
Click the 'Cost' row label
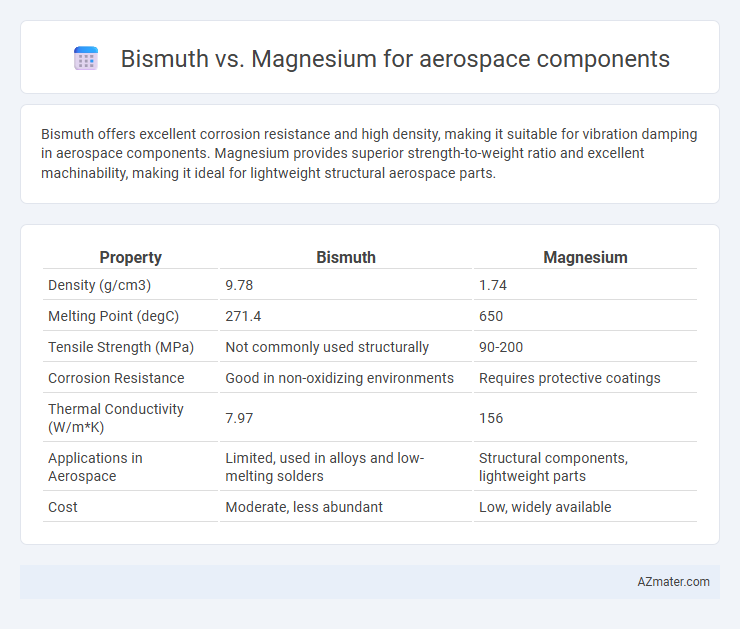click(63, 507)
